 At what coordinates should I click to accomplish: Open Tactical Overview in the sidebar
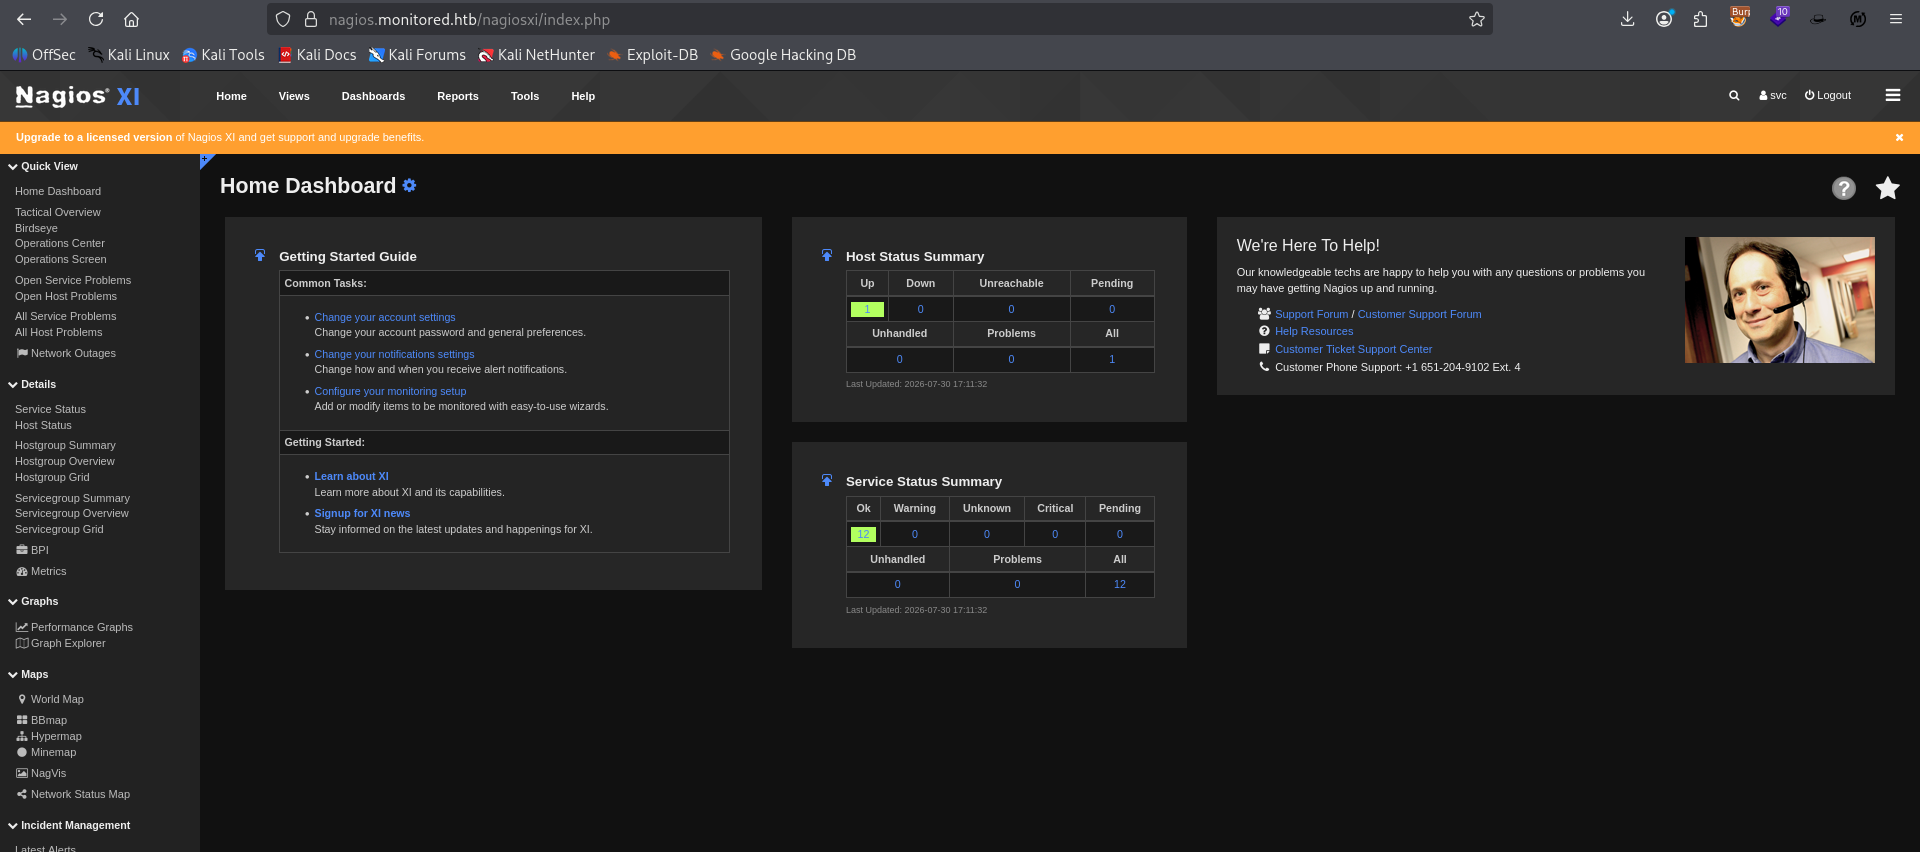click(58, 212)
